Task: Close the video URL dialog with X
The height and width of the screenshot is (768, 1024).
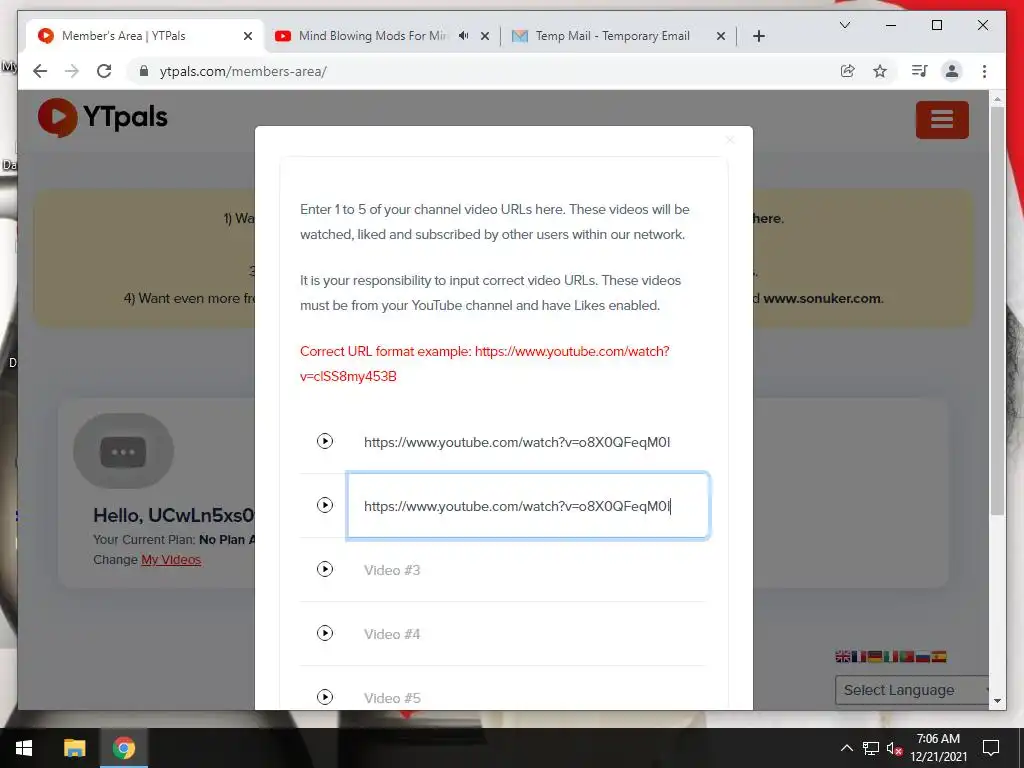Action: tap(730, 140)
